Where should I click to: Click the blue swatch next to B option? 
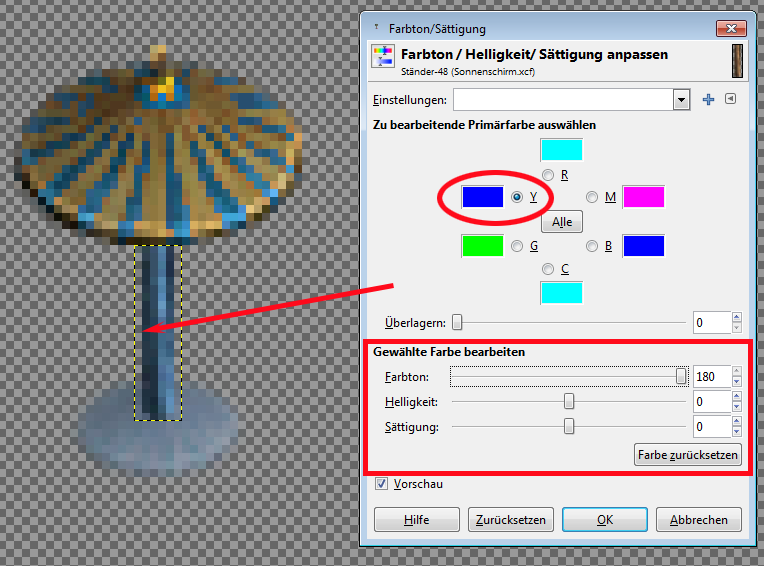(x=644, y=246)
